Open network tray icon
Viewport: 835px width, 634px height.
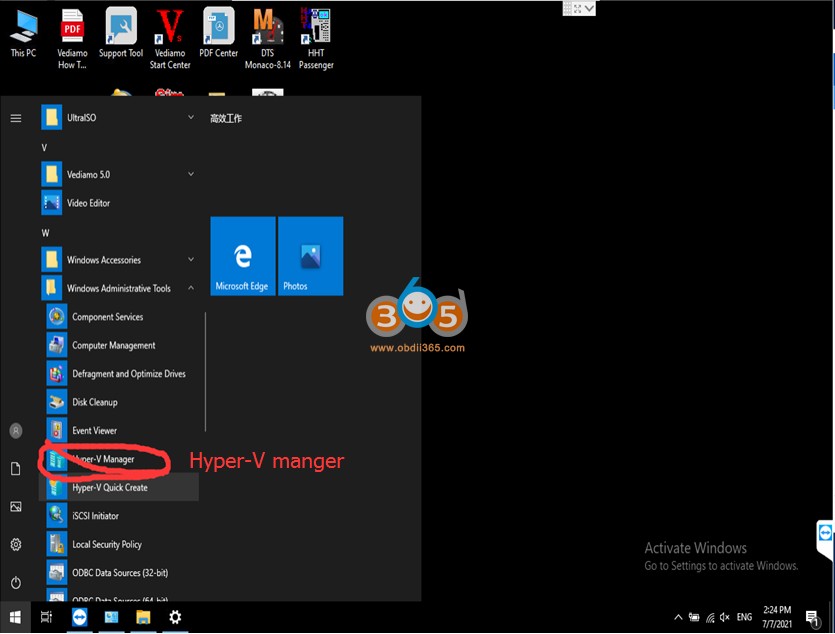pos(710,617)
